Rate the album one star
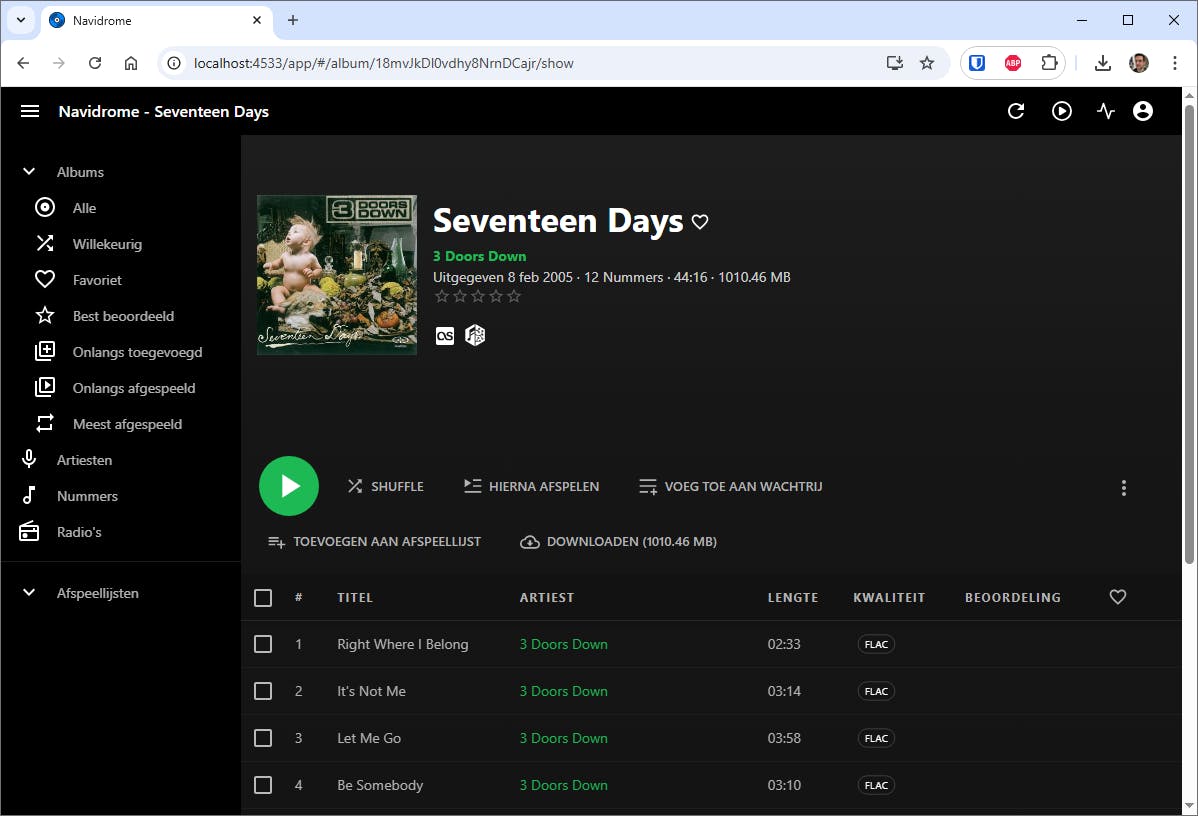The width and height of the screenshot is (1198, 816). tap(442, 296)
